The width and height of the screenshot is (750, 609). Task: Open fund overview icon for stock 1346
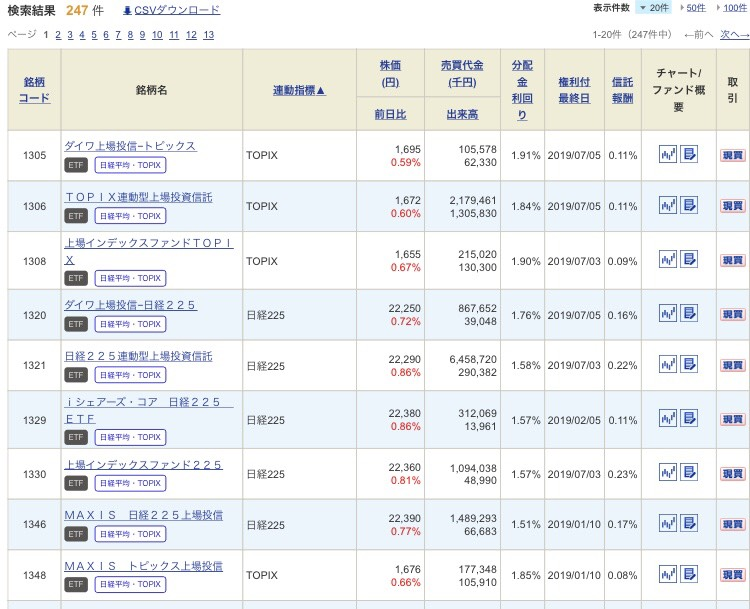[x=689, y=523]
